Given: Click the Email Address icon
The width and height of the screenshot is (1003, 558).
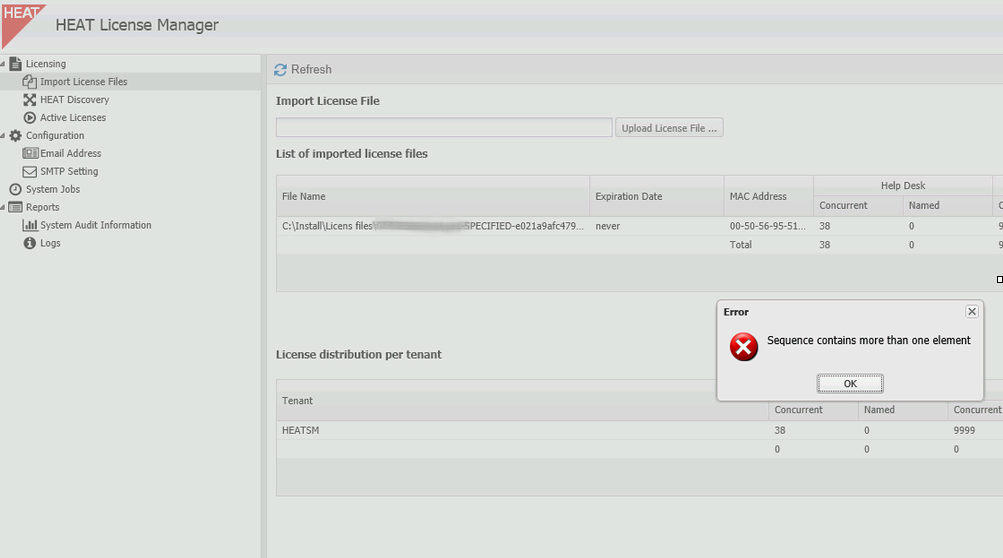Looking at the screenshot, I should click(x=30, y=154).
